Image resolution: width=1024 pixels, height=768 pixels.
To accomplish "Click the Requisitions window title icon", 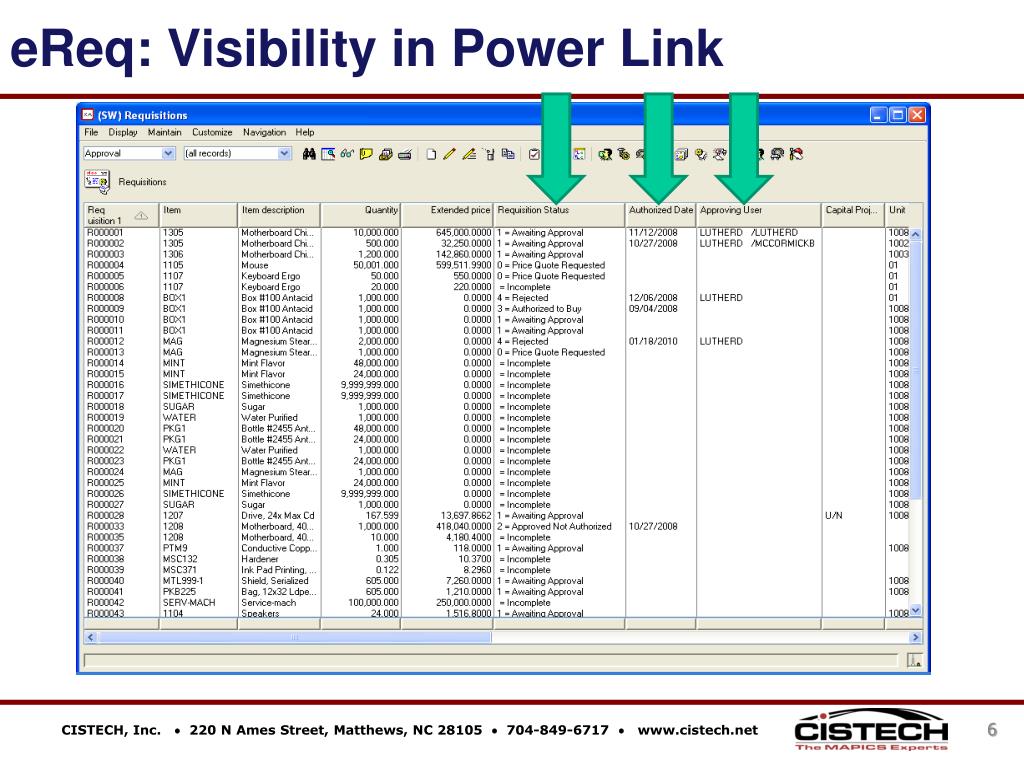I will click(88, 115).
